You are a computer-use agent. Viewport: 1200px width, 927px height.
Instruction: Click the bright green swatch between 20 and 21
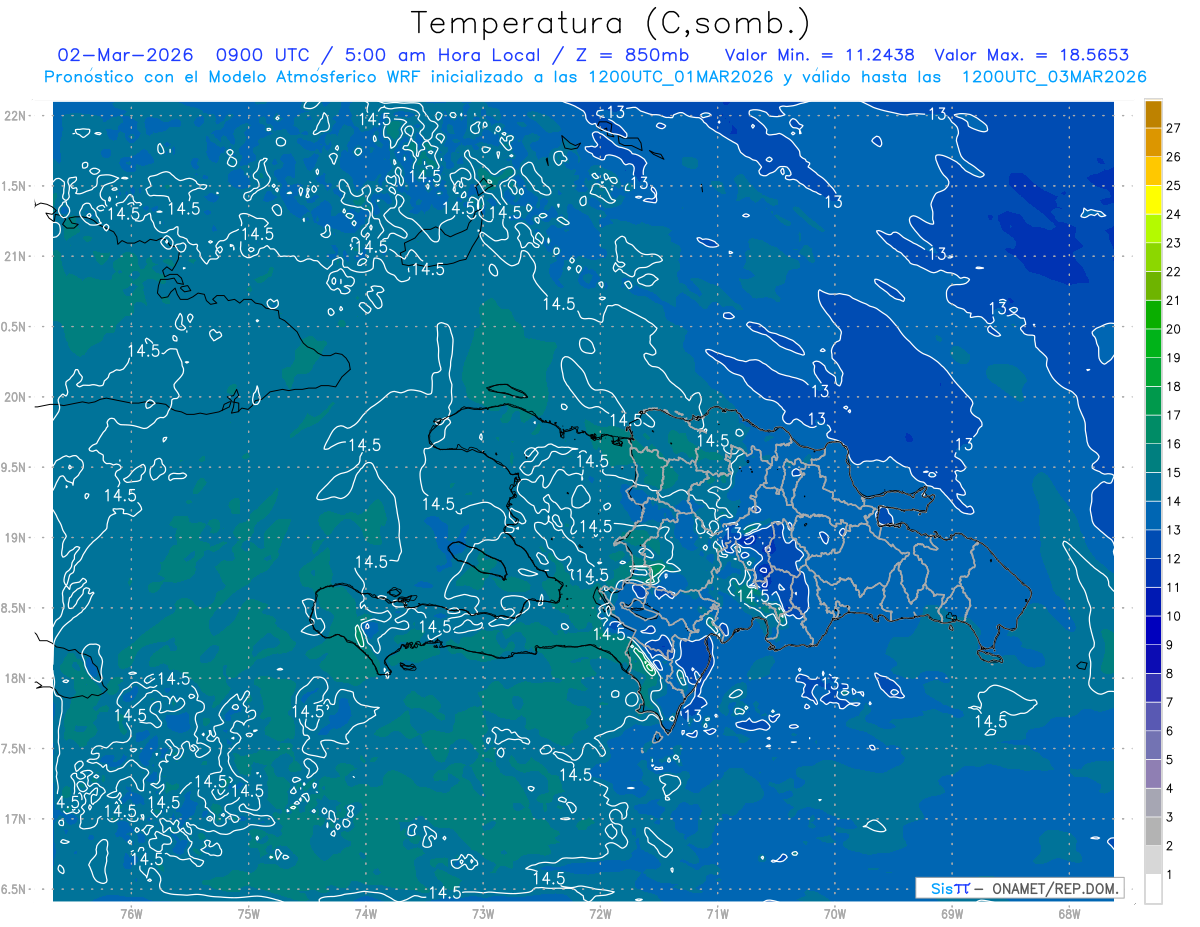tap(1153, 315)
